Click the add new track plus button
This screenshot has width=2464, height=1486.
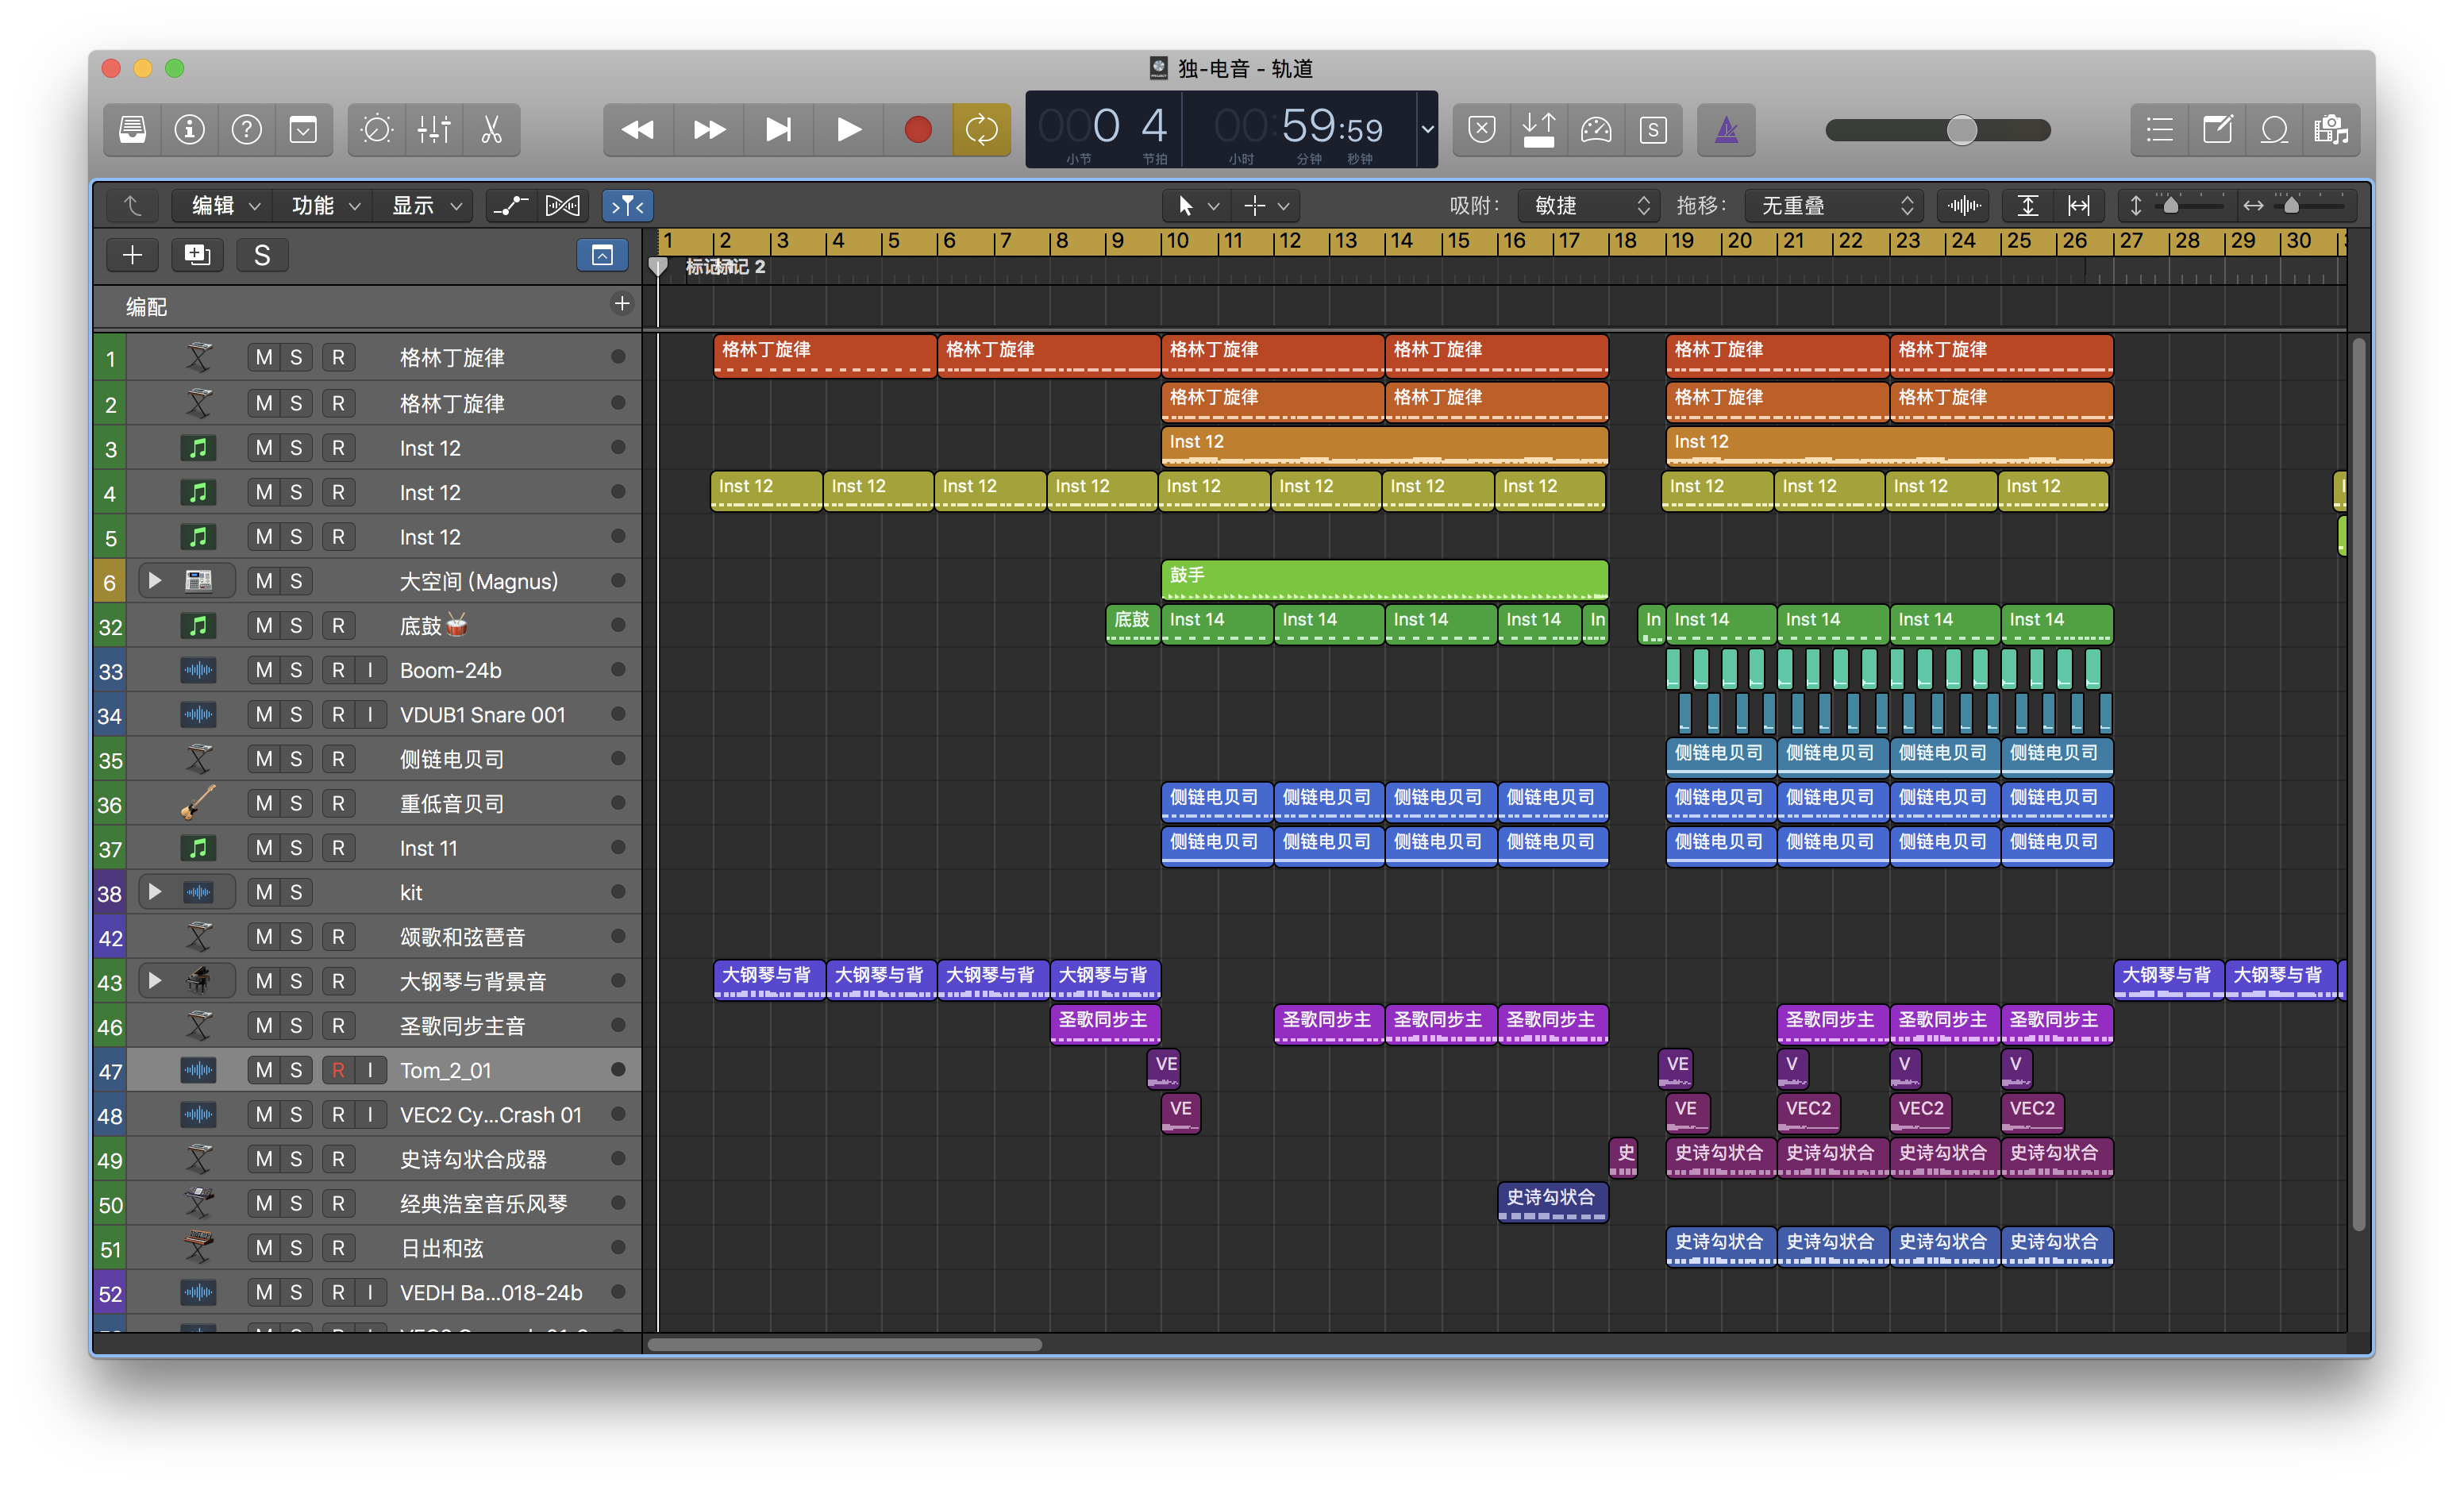click(x=133, y=256)
